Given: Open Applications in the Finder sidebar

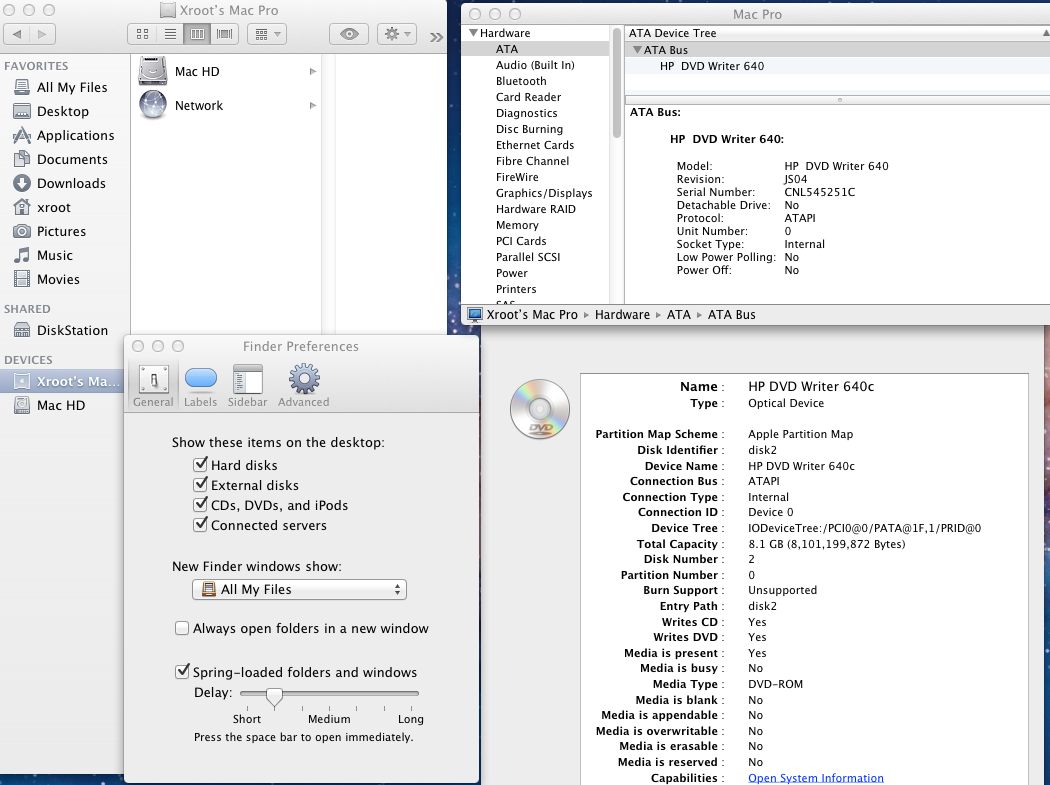Looking at the screenshot, I should (75, 135).
